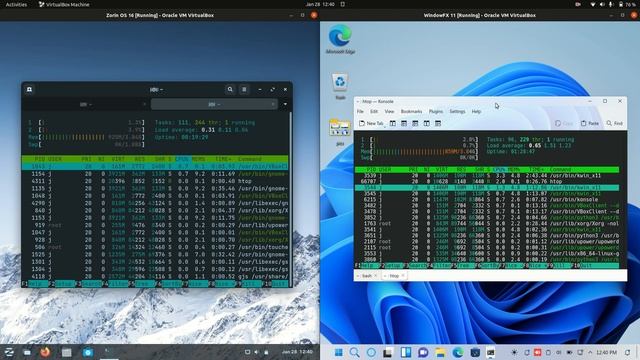Switch to the second tab in the Zorin terminal
Screen dimensions: 640x360
[214, 104]
